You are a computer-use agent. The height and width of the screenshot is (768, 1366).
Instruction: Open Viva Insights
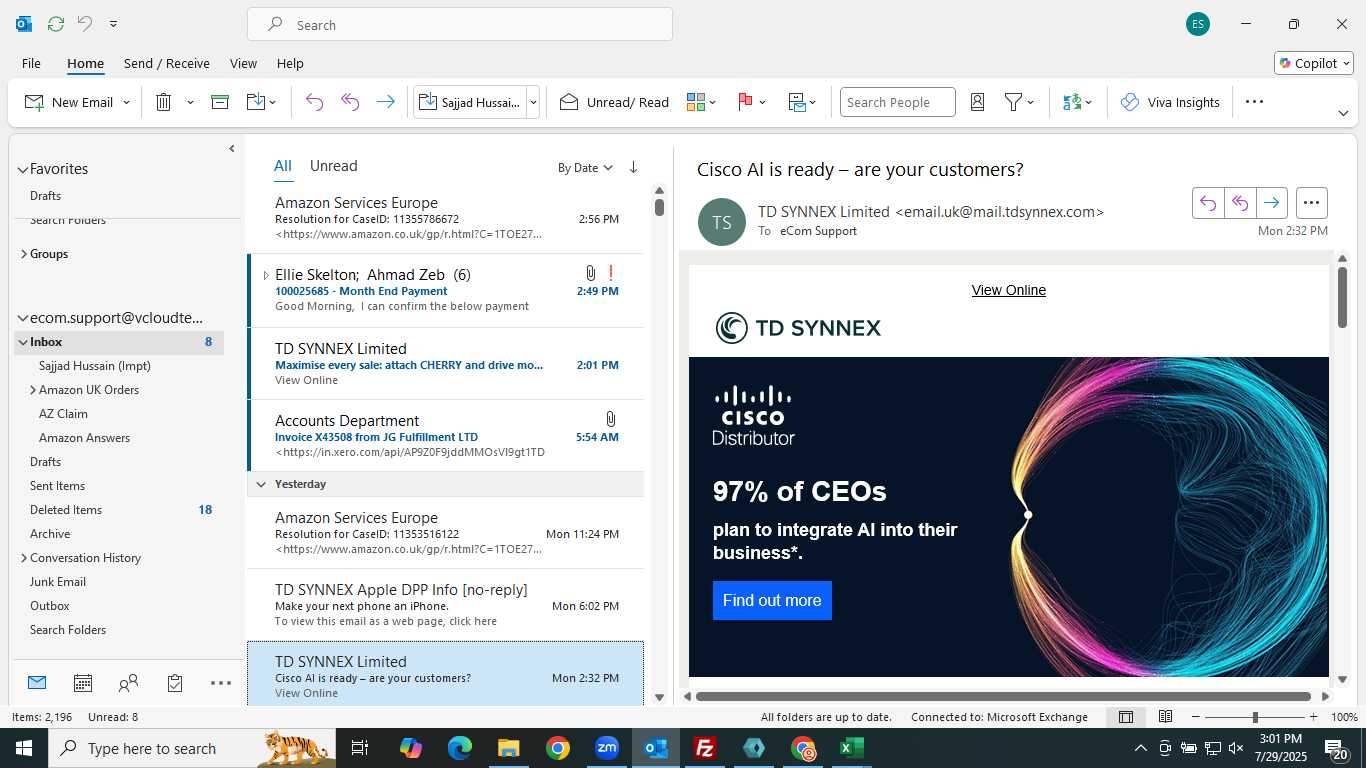(x=1170, y=102)
